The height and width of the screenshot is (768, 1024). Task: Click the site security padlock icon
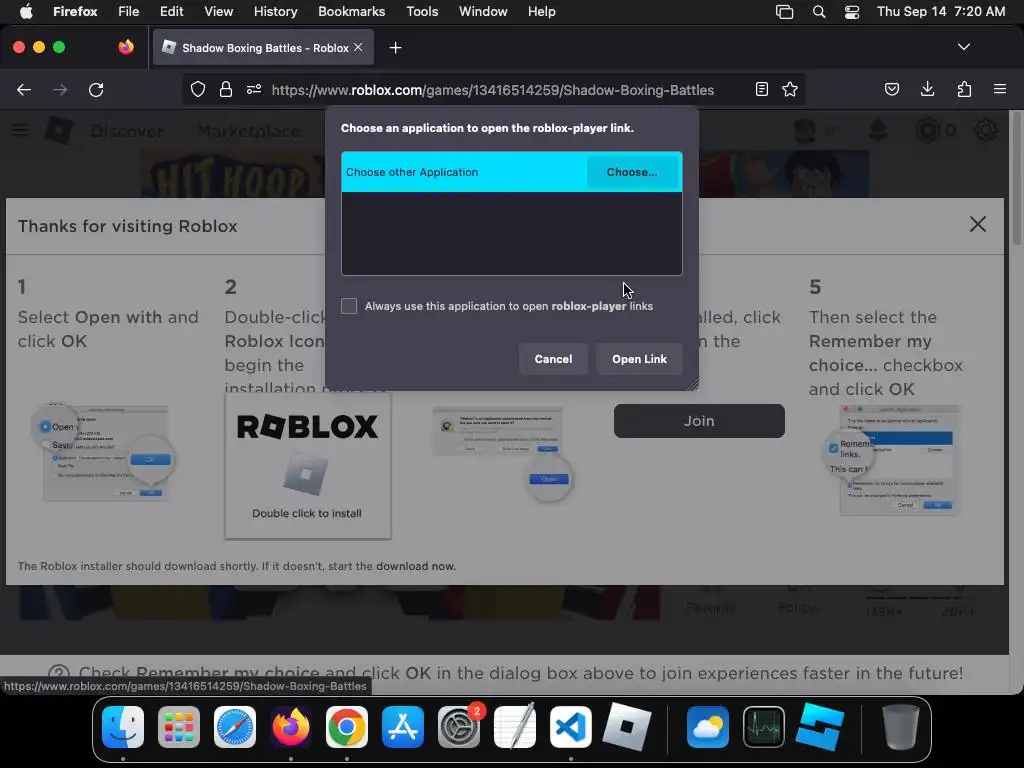tap(226, 89)
